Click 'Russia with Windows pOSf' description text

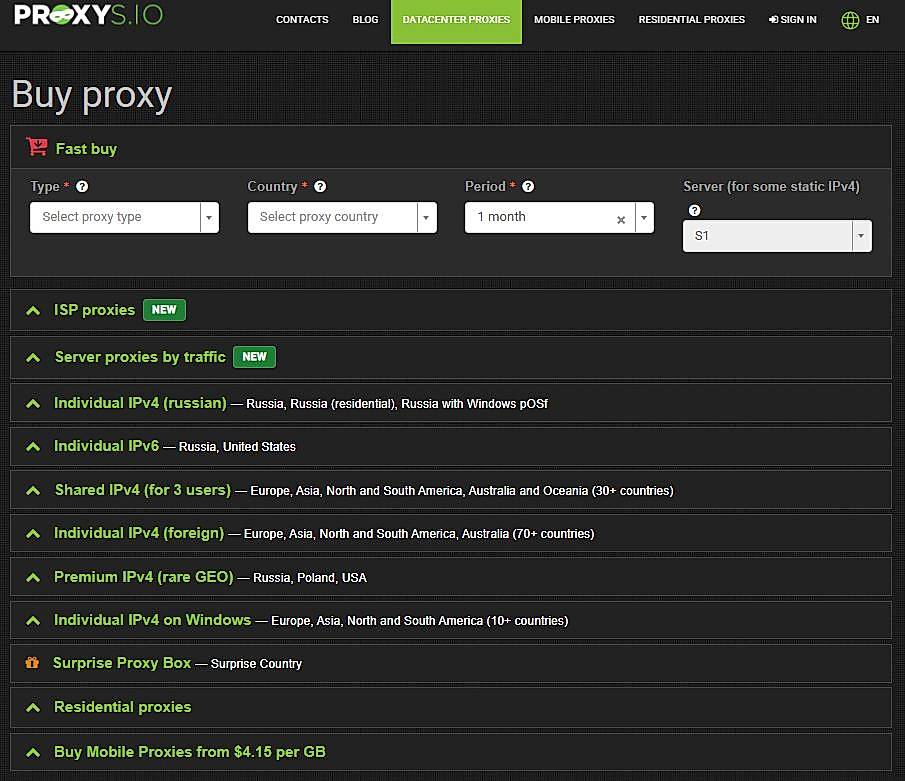(x=474, y=403)
